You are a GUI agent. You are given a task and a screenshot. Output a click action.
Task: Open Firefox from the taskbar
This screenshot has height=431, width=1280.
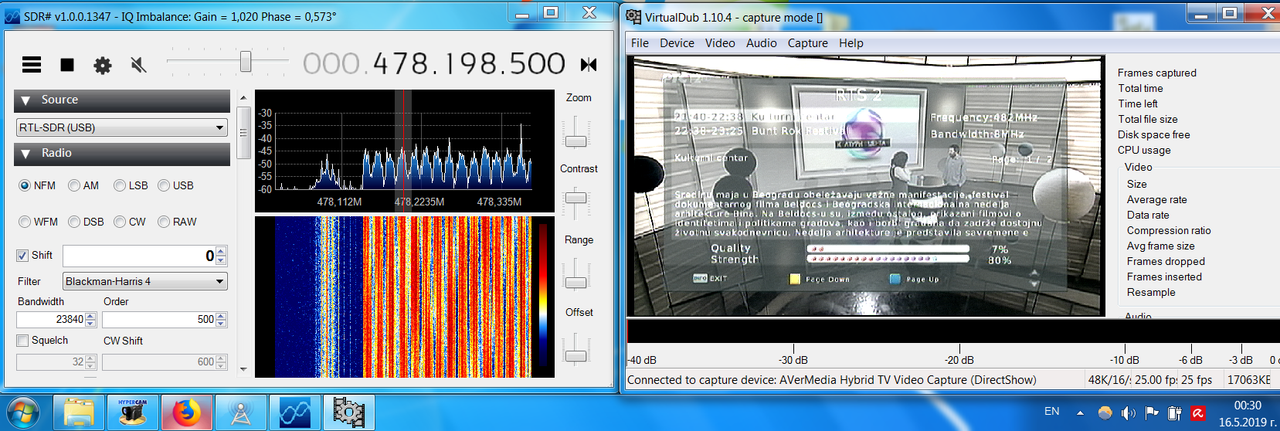pos(187,412)
